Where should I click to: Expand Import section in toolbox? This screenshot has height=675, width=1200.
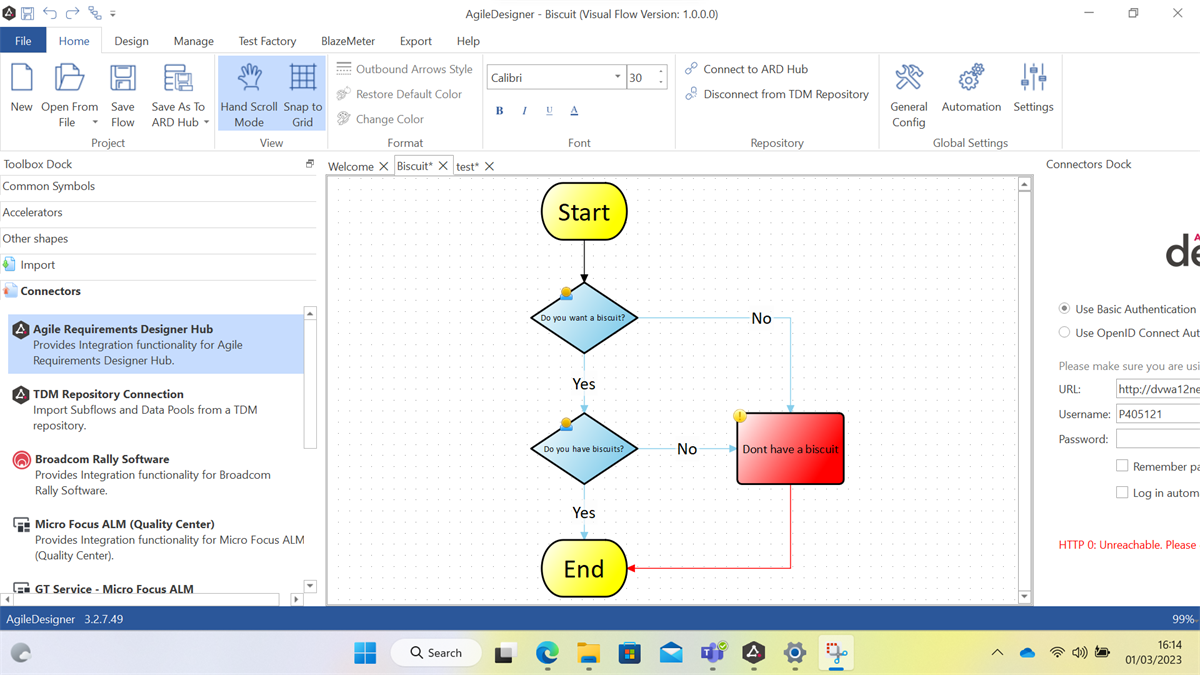(x=158, y=265)
